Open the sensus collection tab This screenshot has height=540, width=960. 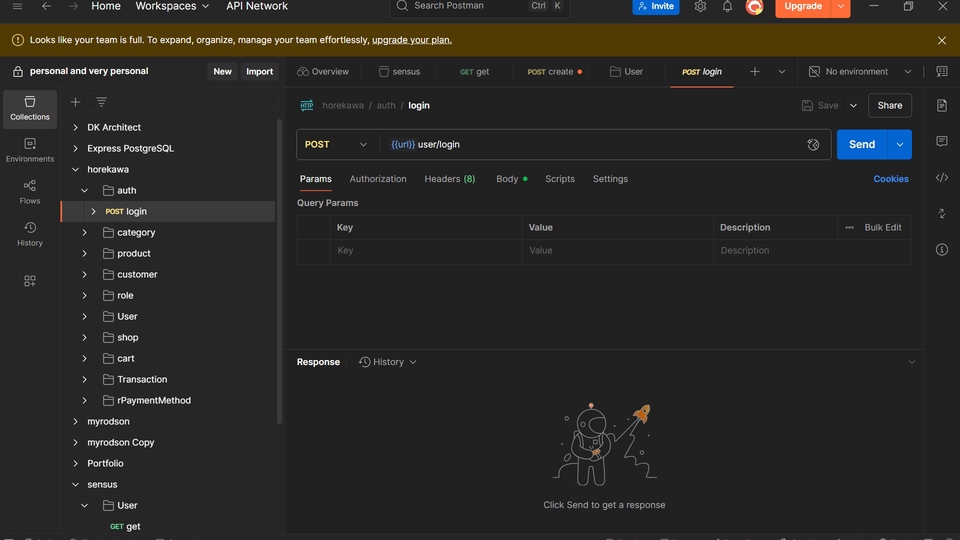(x=399, y=72)
